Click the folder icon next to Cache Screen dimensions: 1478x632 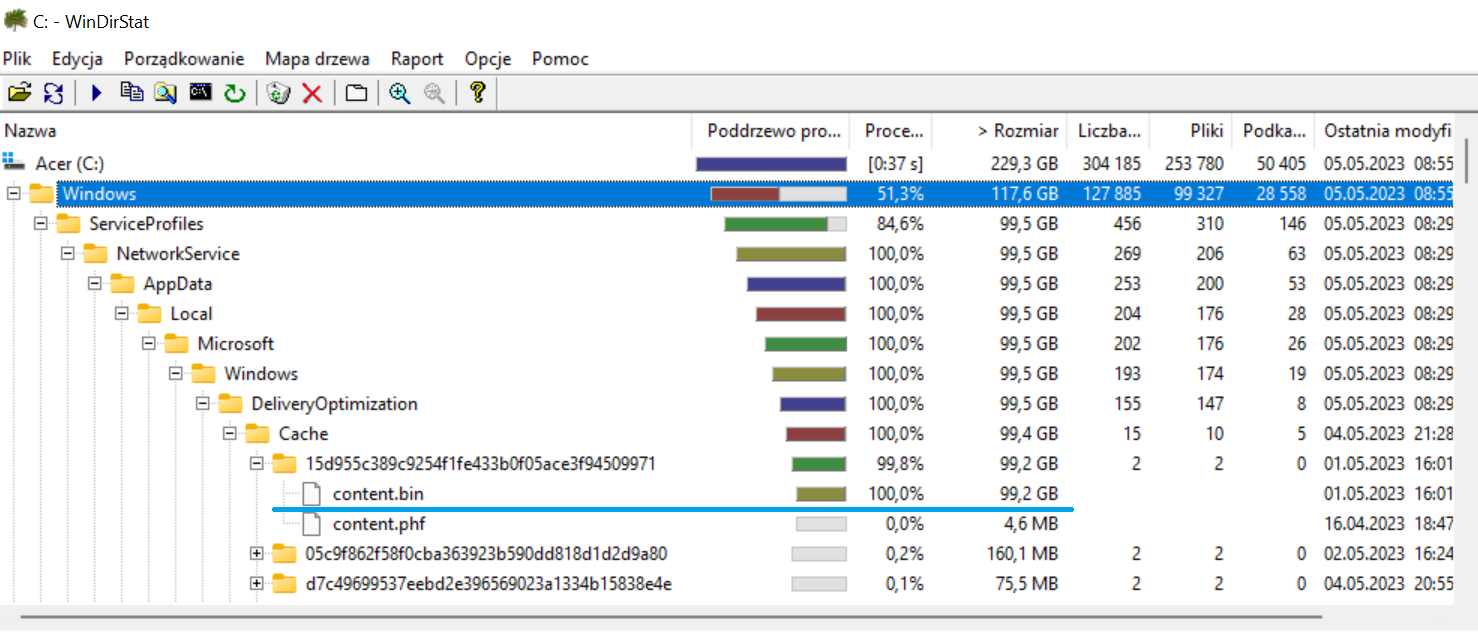pos(258,433)
